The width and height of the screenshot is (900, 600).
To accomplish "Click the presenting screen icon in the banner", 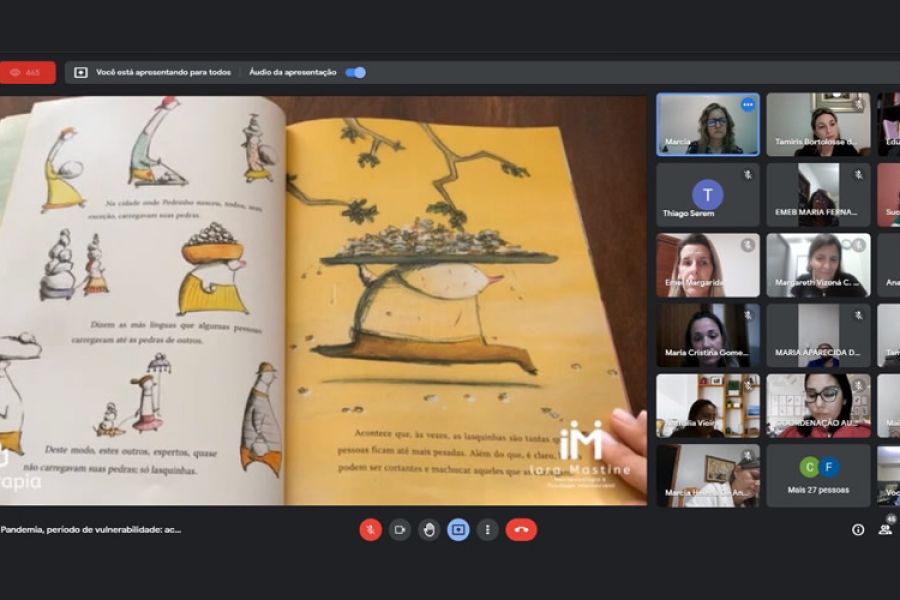I will (81, 72).
